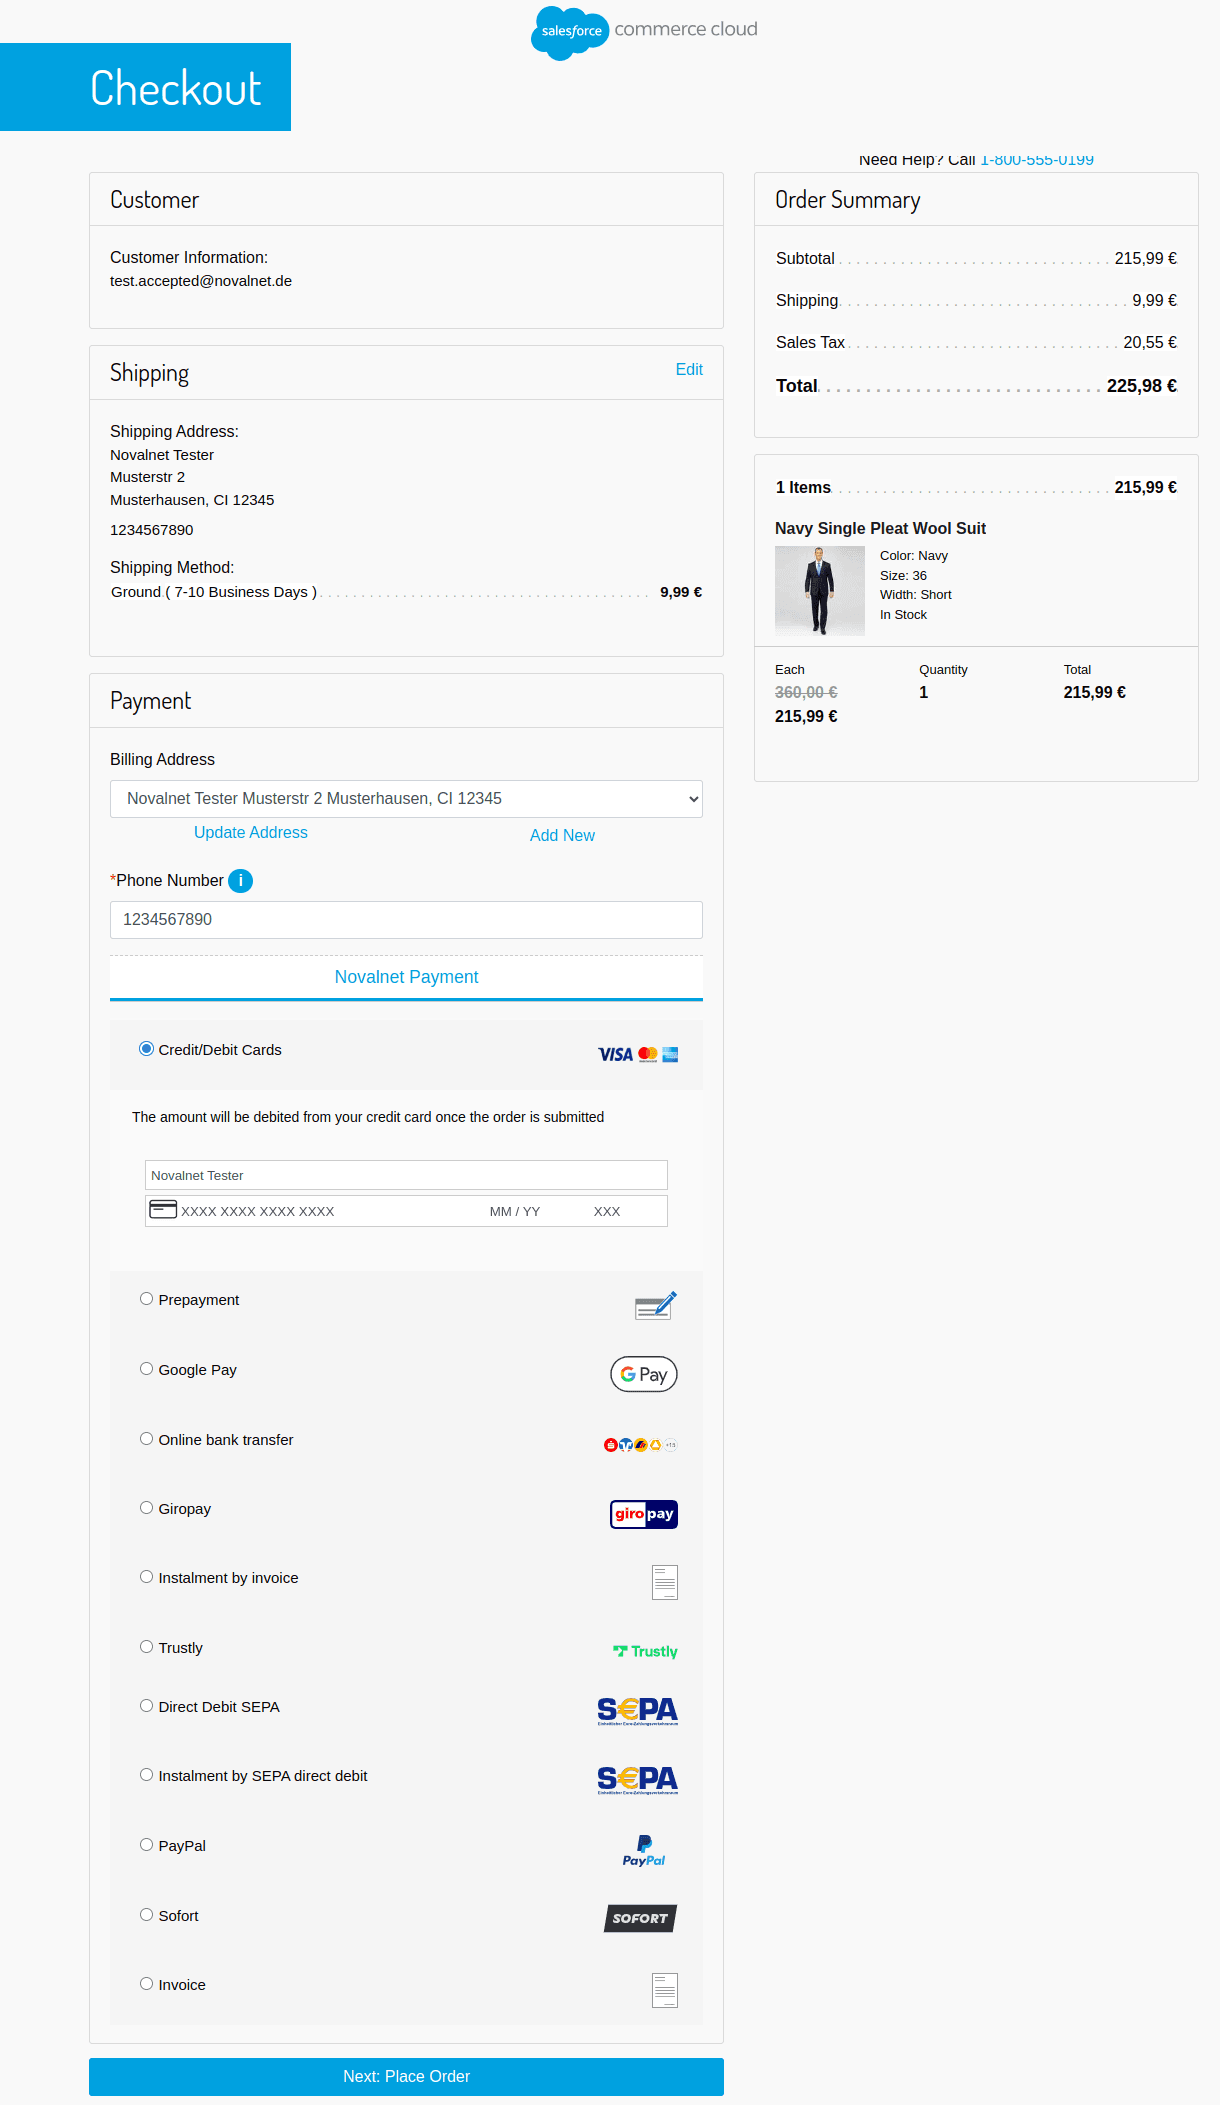Click the MM / YY expiry field
This screenshot has width=1220, height=2105.
(515, 1211)
